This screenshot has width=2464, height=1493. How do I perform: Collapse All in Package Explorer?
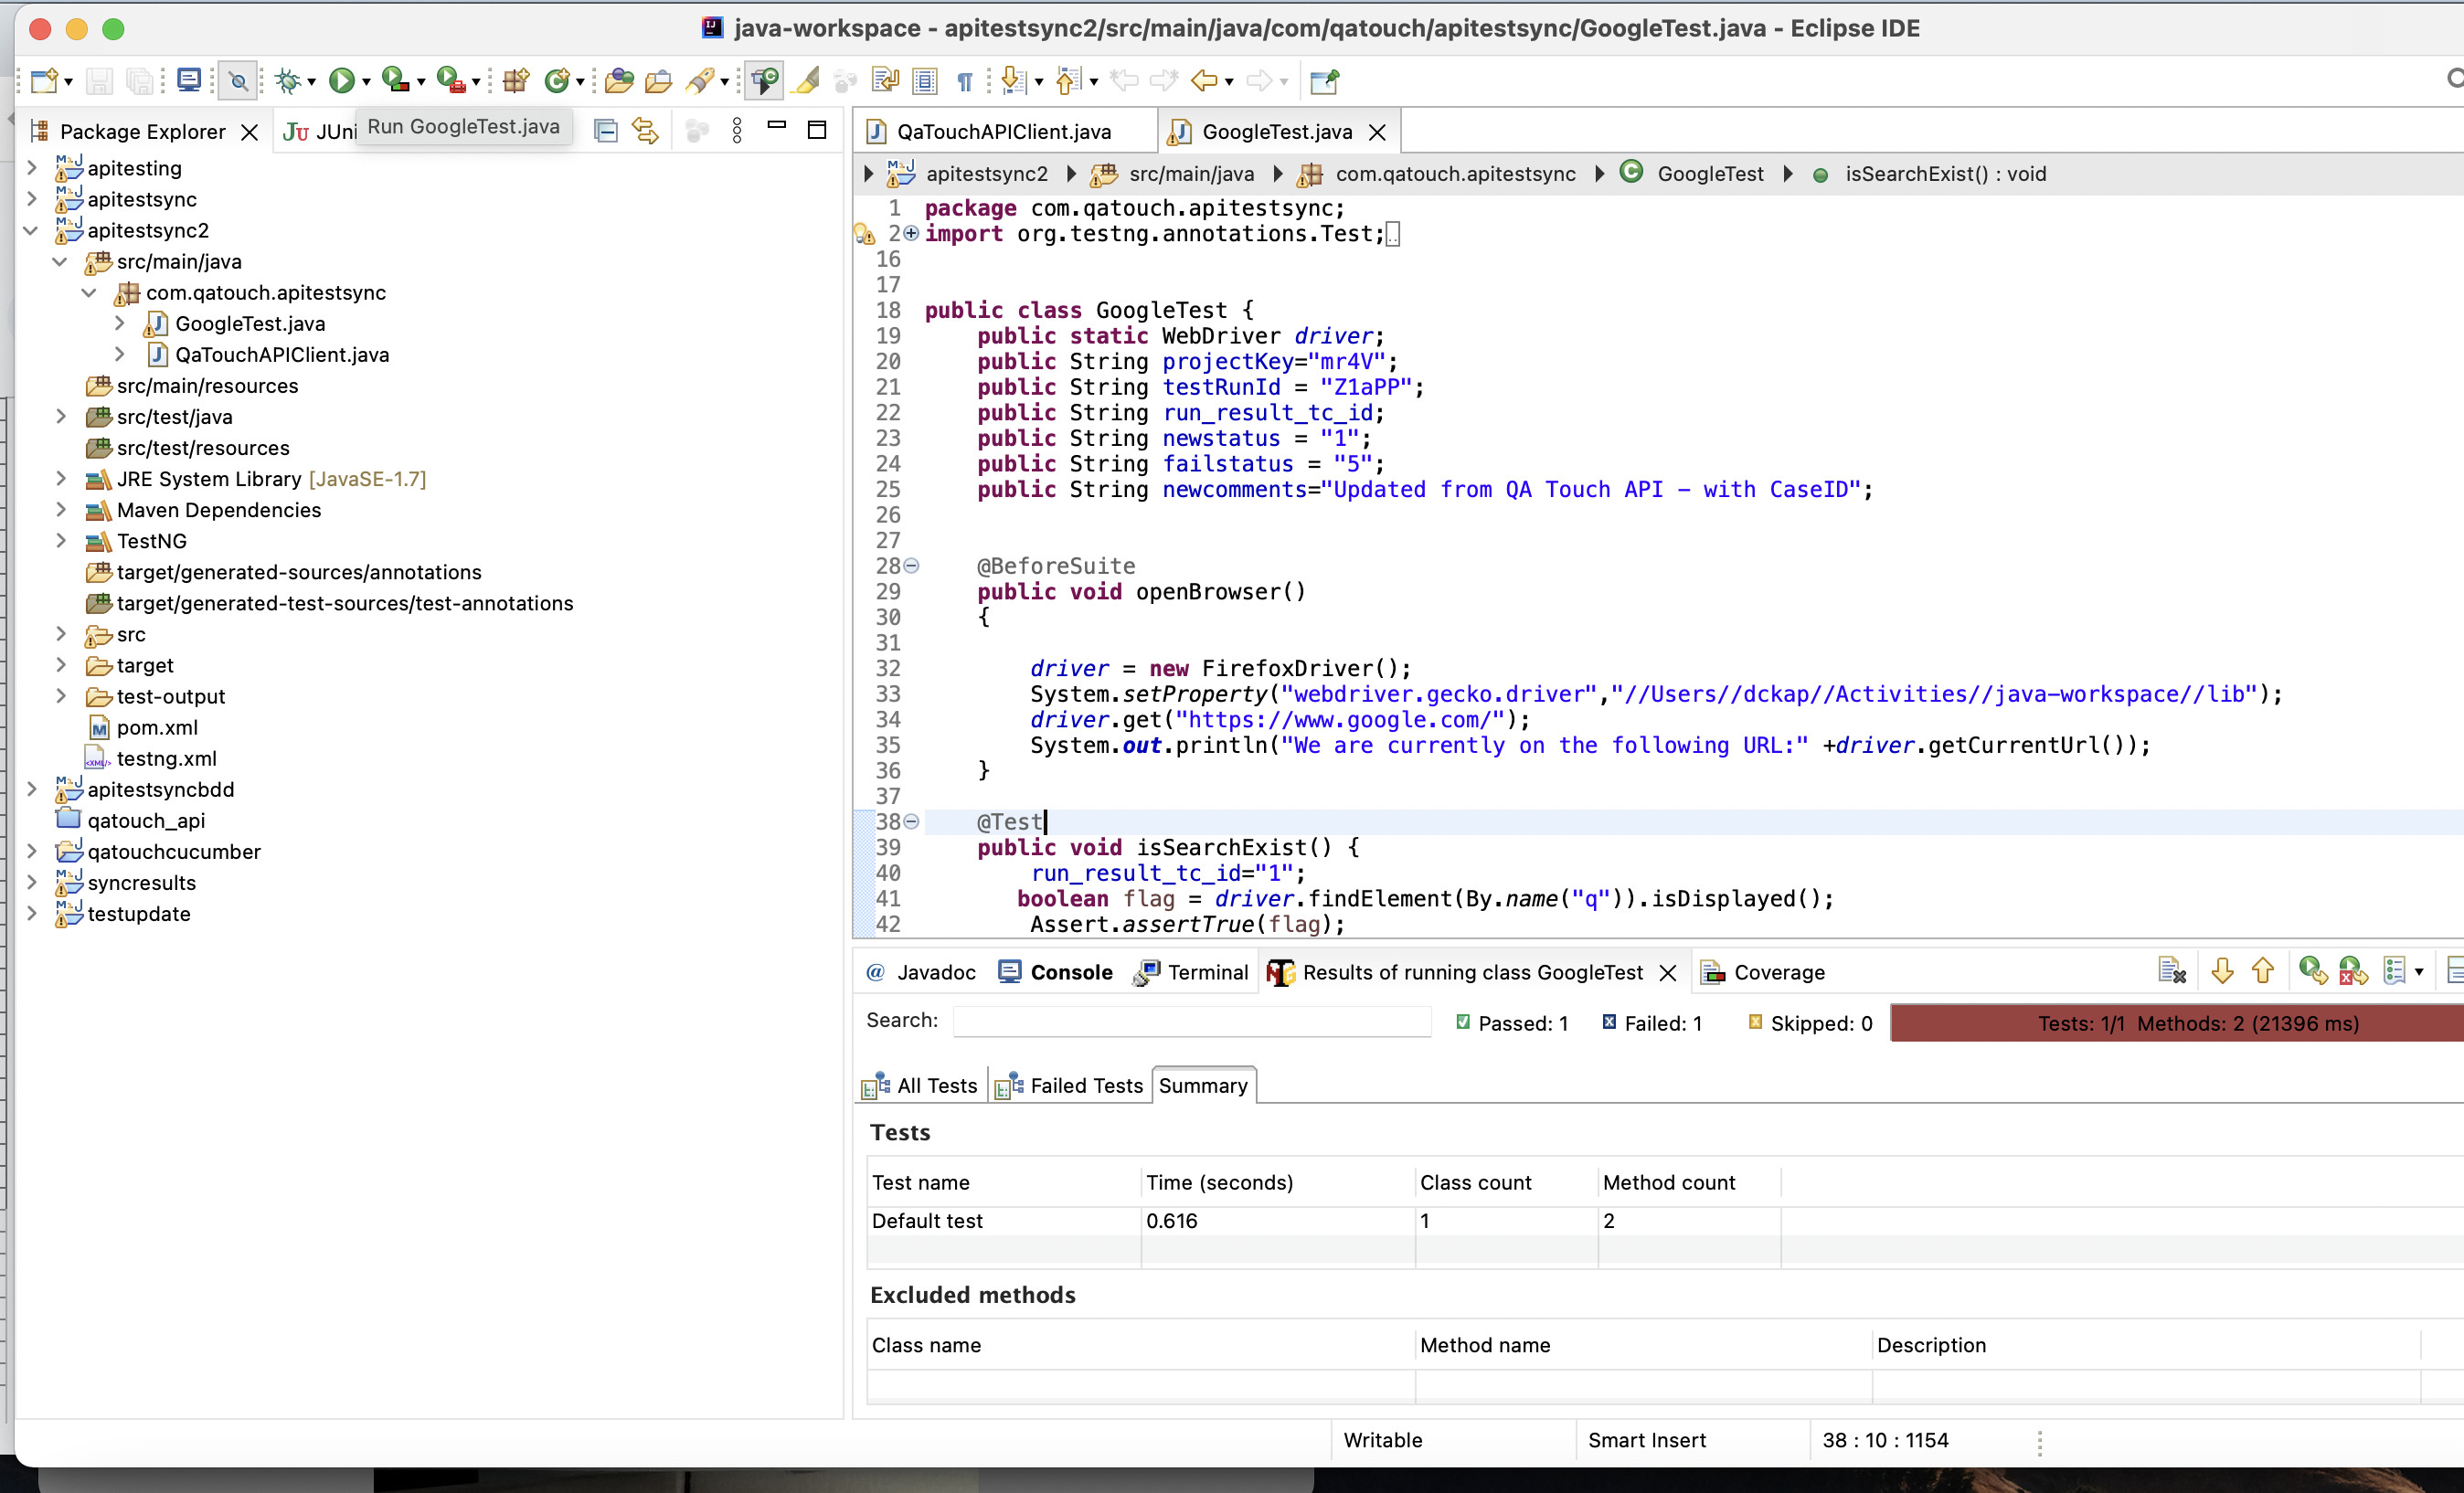(x=605, y=131)
